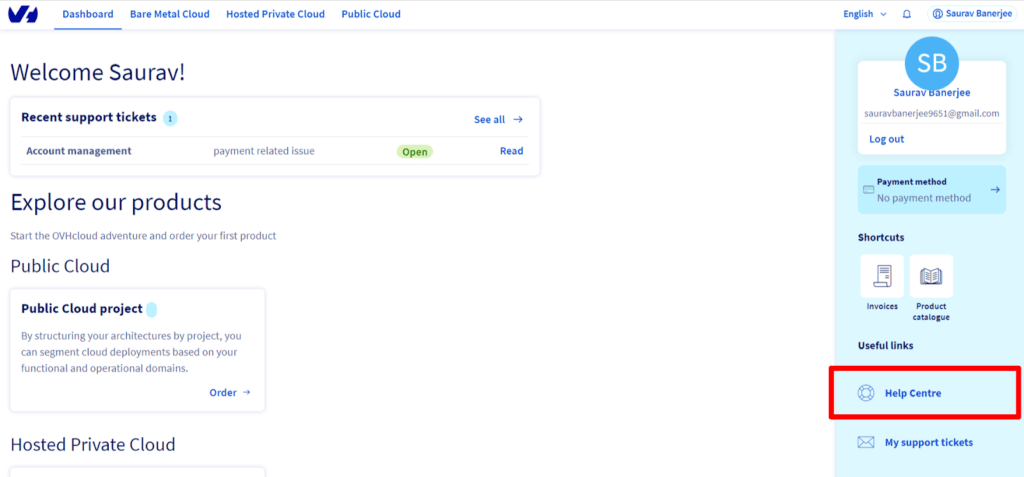The width and height of the screenshot is (1024, 477).
Task: Click the arrow on Payment method tile
Action: [x=995, y=189]
